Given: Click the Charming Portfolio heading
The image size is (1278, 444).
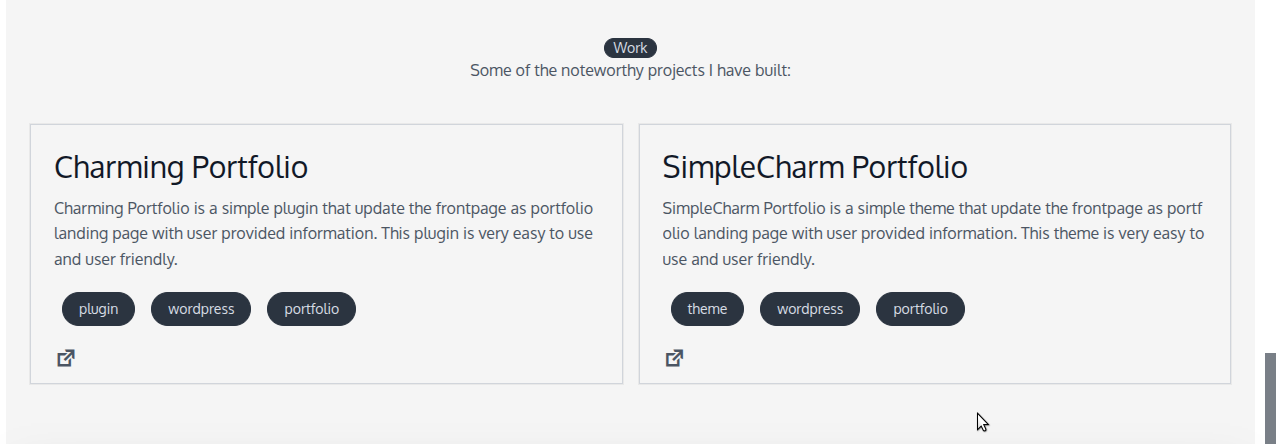Looking at the screenshot, I should pos(181,167).
